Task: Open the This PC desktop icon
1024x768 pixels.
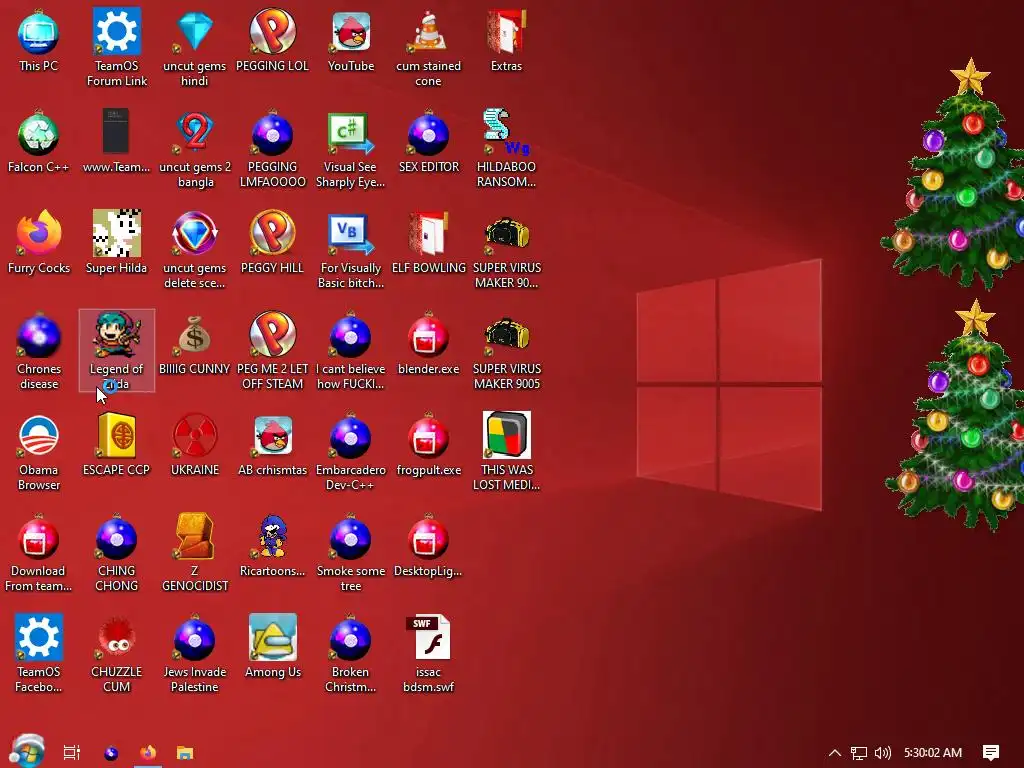Action: coord(39,40)
